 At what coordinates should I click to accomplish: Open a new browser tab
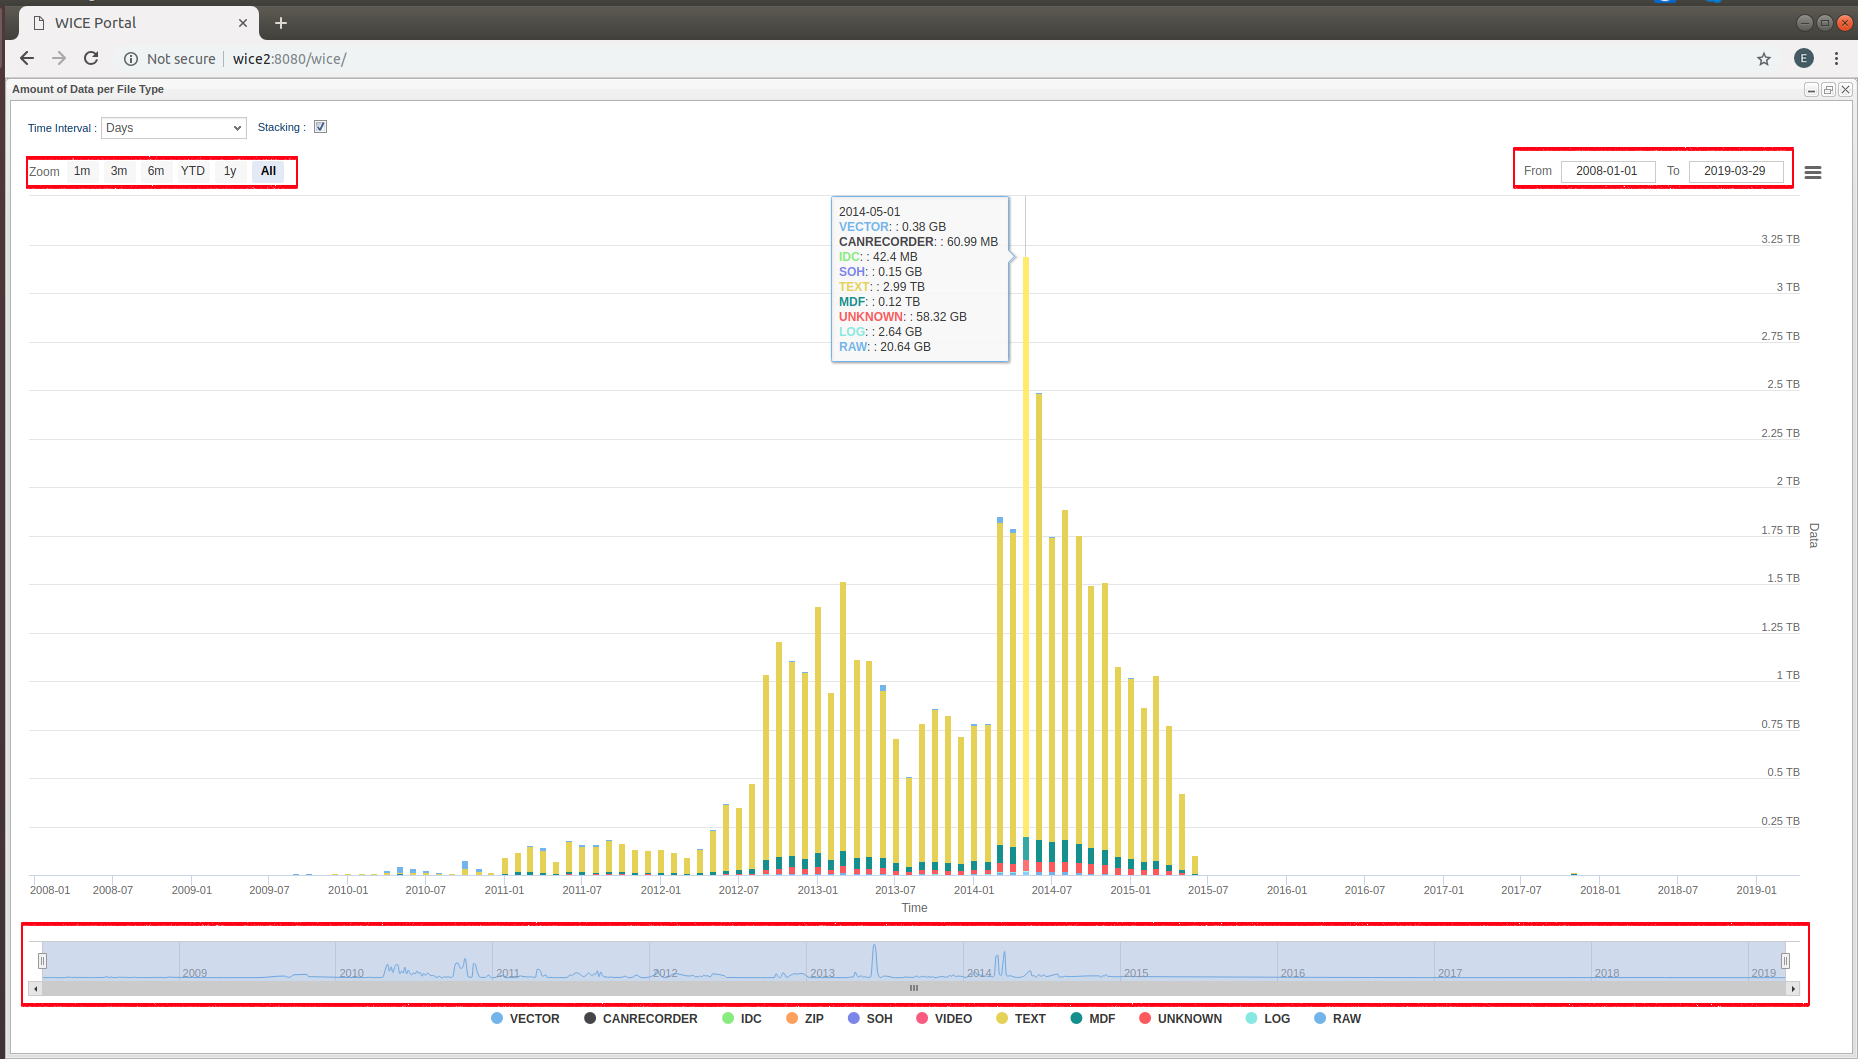click(281, 23)
